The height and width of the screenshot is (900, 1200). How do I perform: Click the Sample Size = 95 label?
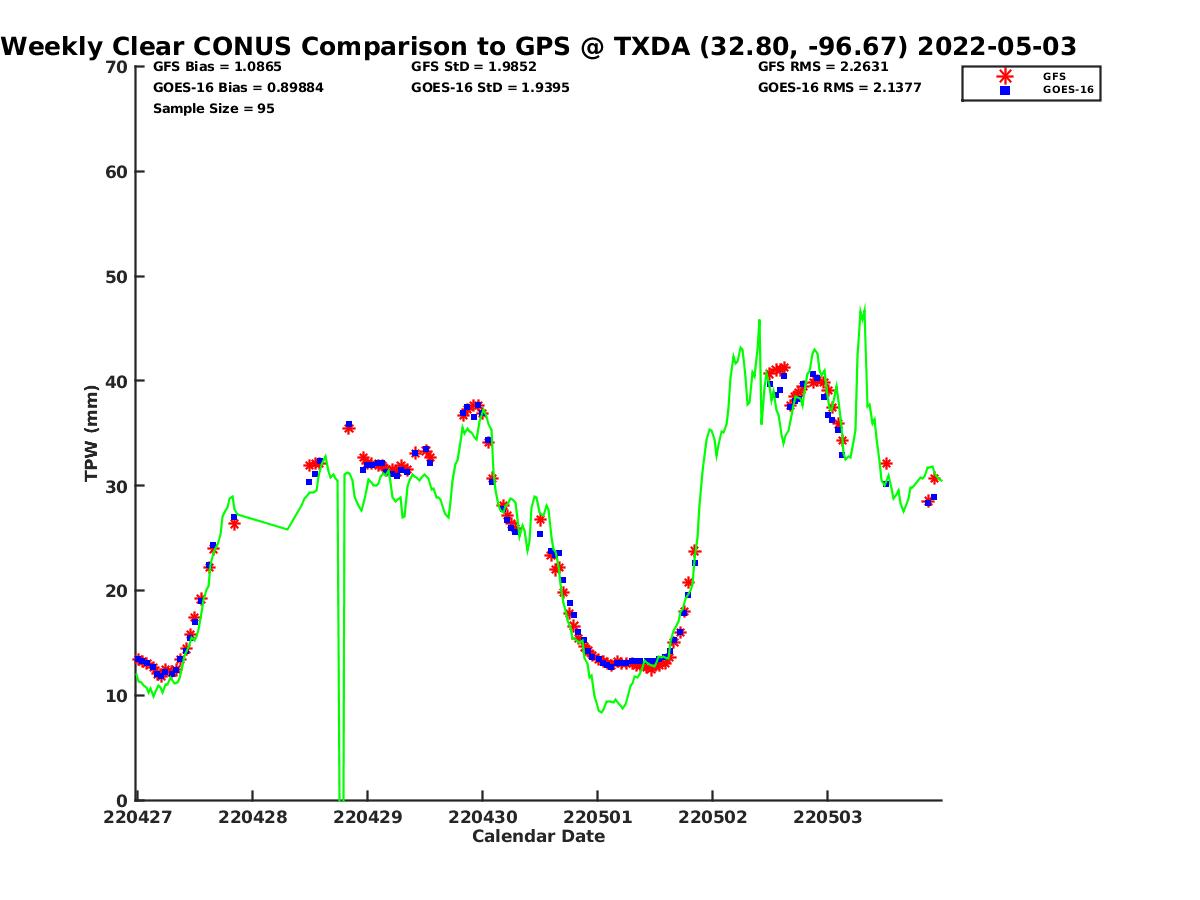[214, 109]
